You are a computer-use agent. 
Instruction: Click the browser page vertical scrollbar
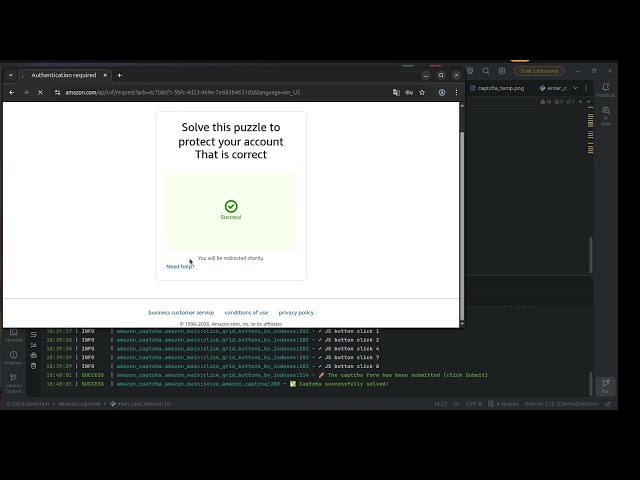point(462,227)
